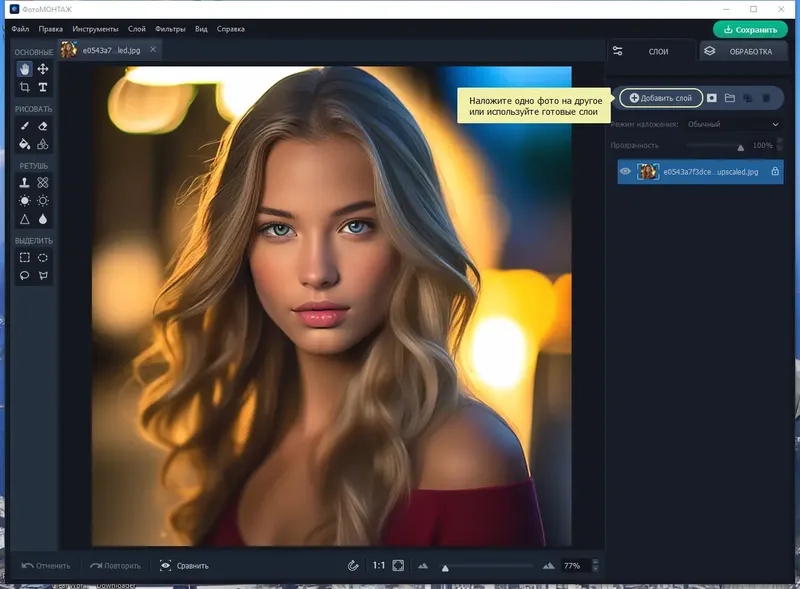Select the Hand pan tool

point(25,69)
